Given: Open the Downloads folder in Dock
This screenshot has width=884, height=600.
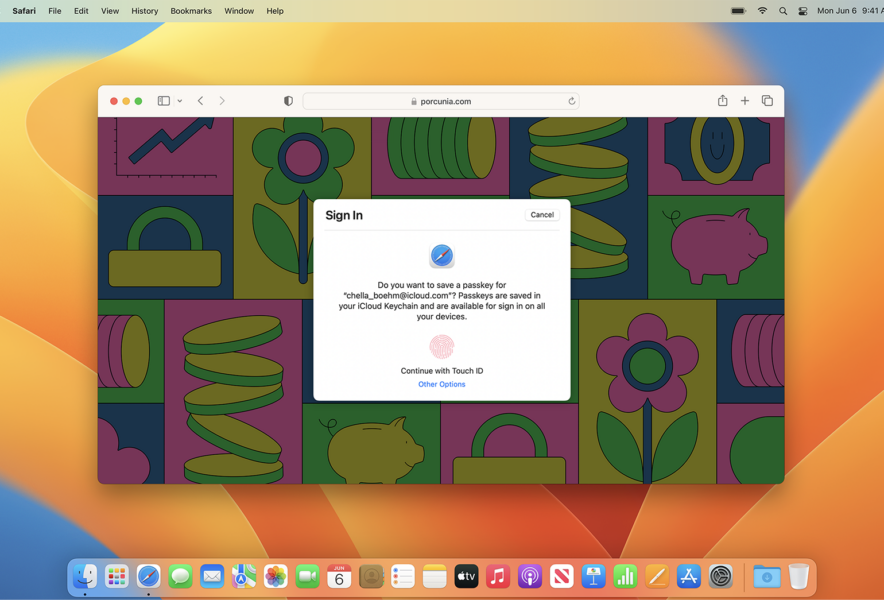Looking at the screenshot, I should [x=767, y=576].
